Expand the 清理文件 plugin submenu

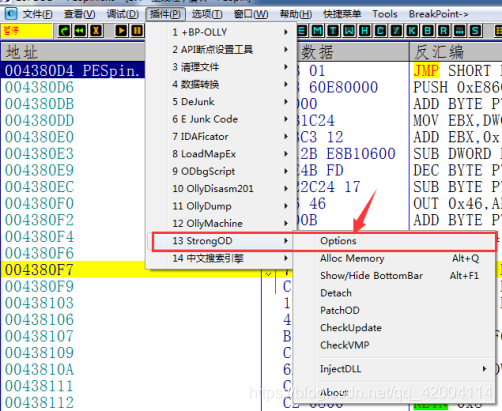221,67
